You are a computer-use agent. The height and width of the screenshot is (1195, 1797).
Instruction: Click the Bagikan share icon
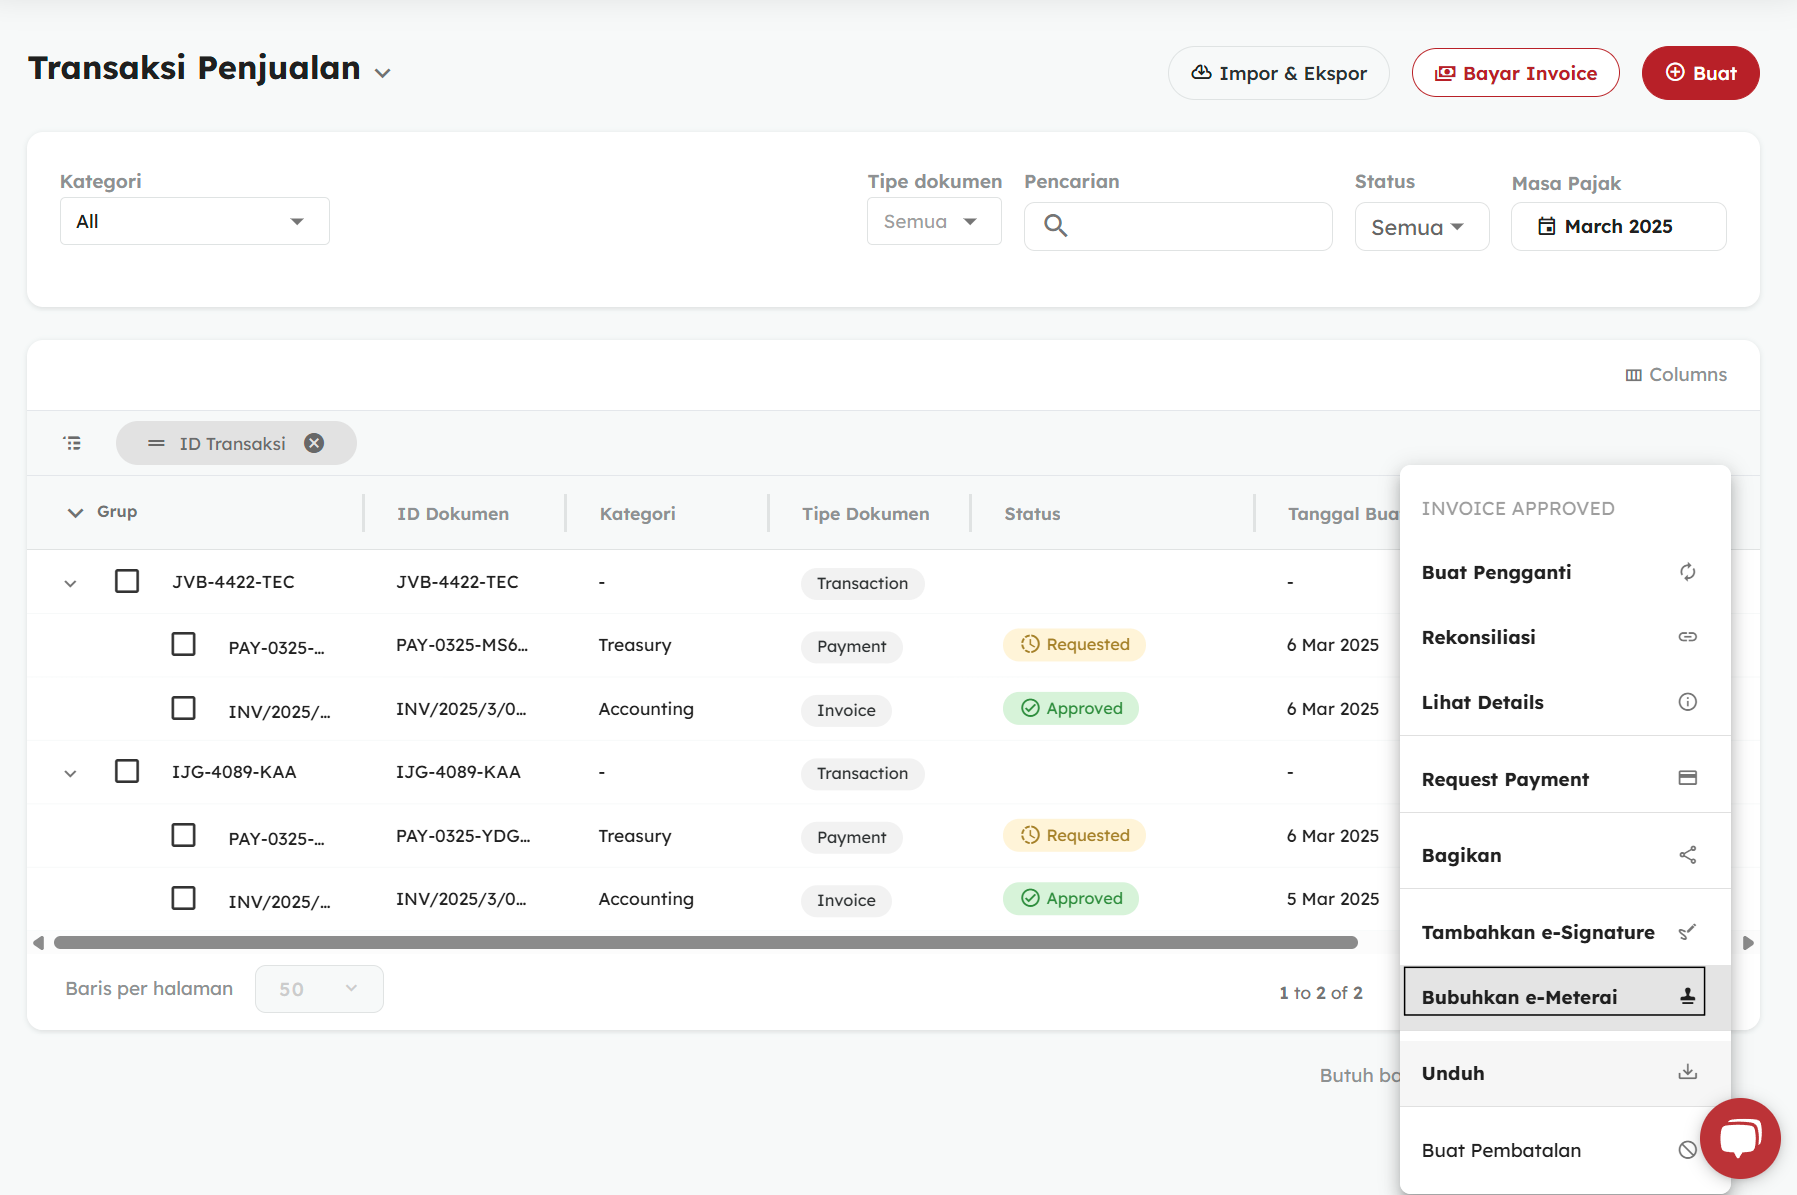[1687, 855]
